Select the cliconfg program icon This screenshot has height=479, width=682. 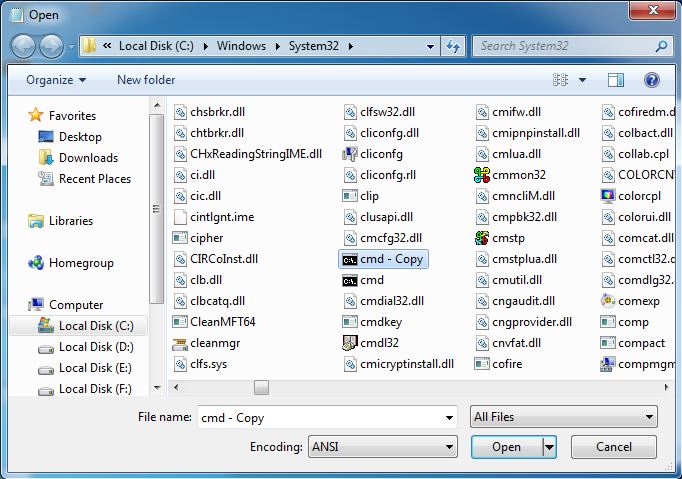click(350, 154)
